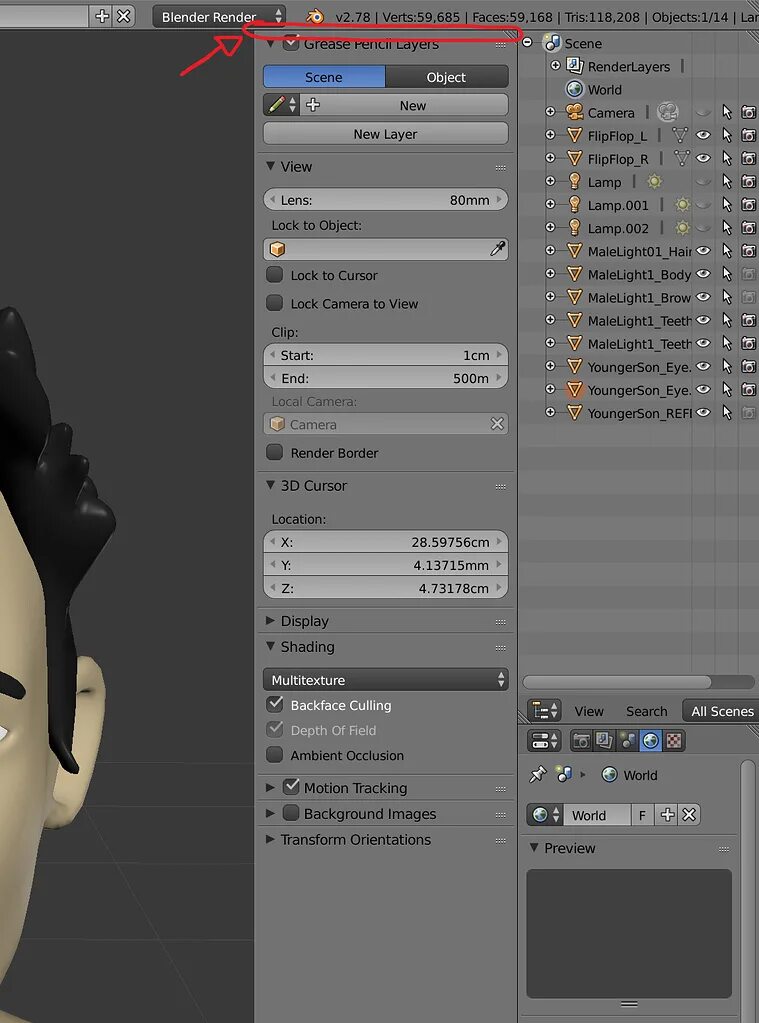Select the Scene grease pencil source tab

[324, 77]
